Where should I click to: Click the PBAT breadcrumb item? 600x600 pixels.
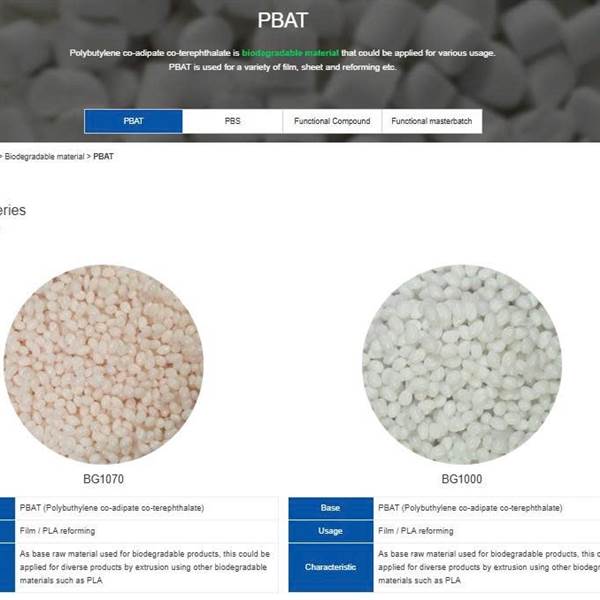click(x=103, y=157)
